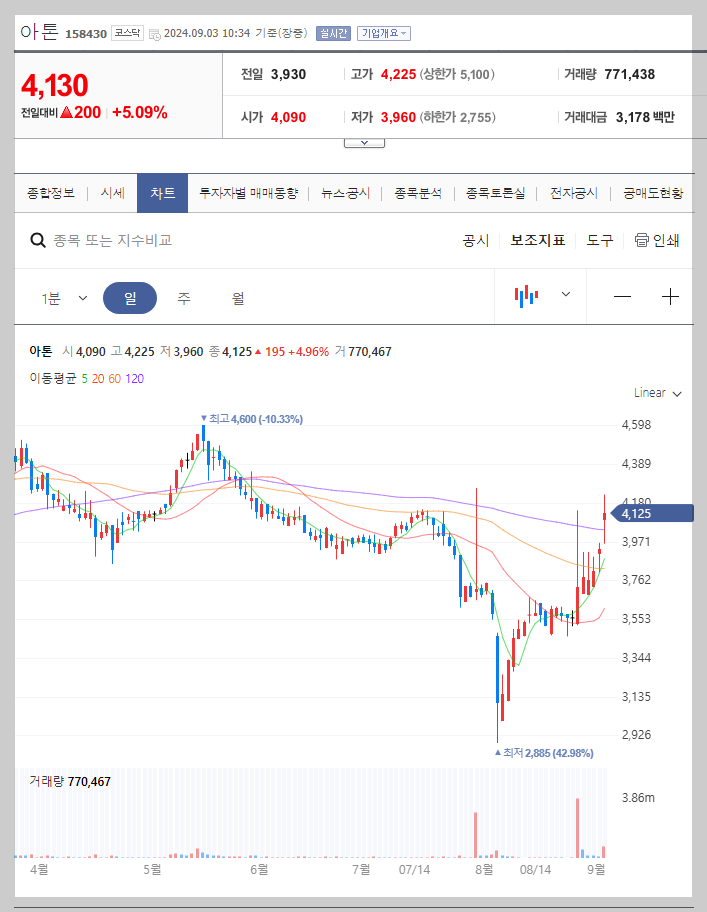Zoom out the chart with the minus icon
The height and width of the screenshot is (912, 707).
point(622,296)
